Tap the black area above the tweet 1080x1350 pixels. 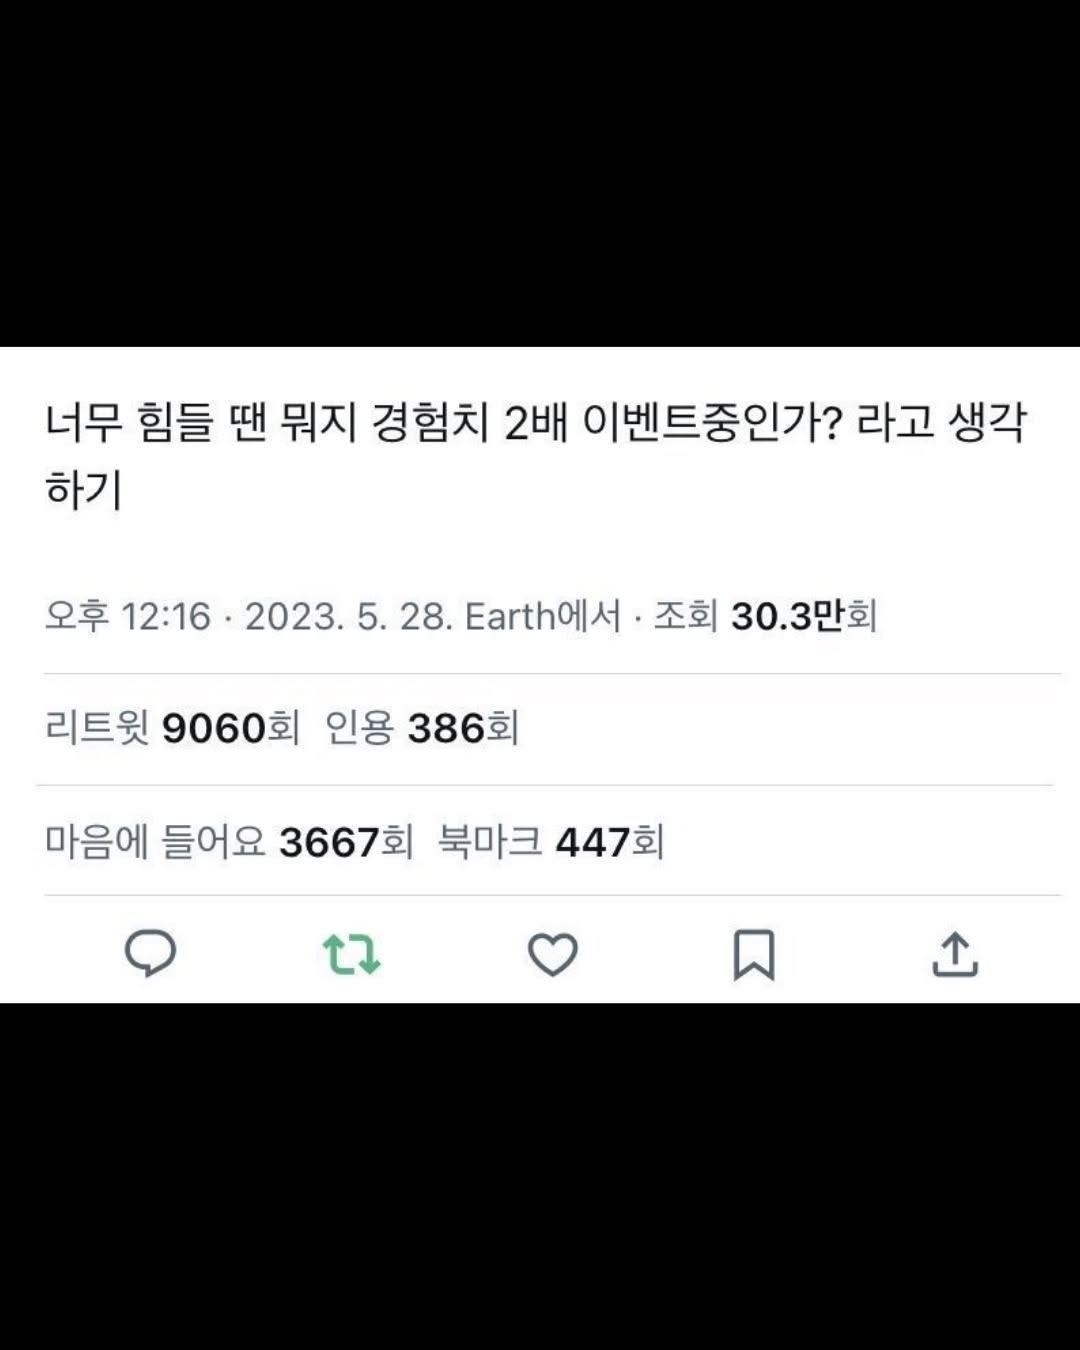(x=540, y=173)
